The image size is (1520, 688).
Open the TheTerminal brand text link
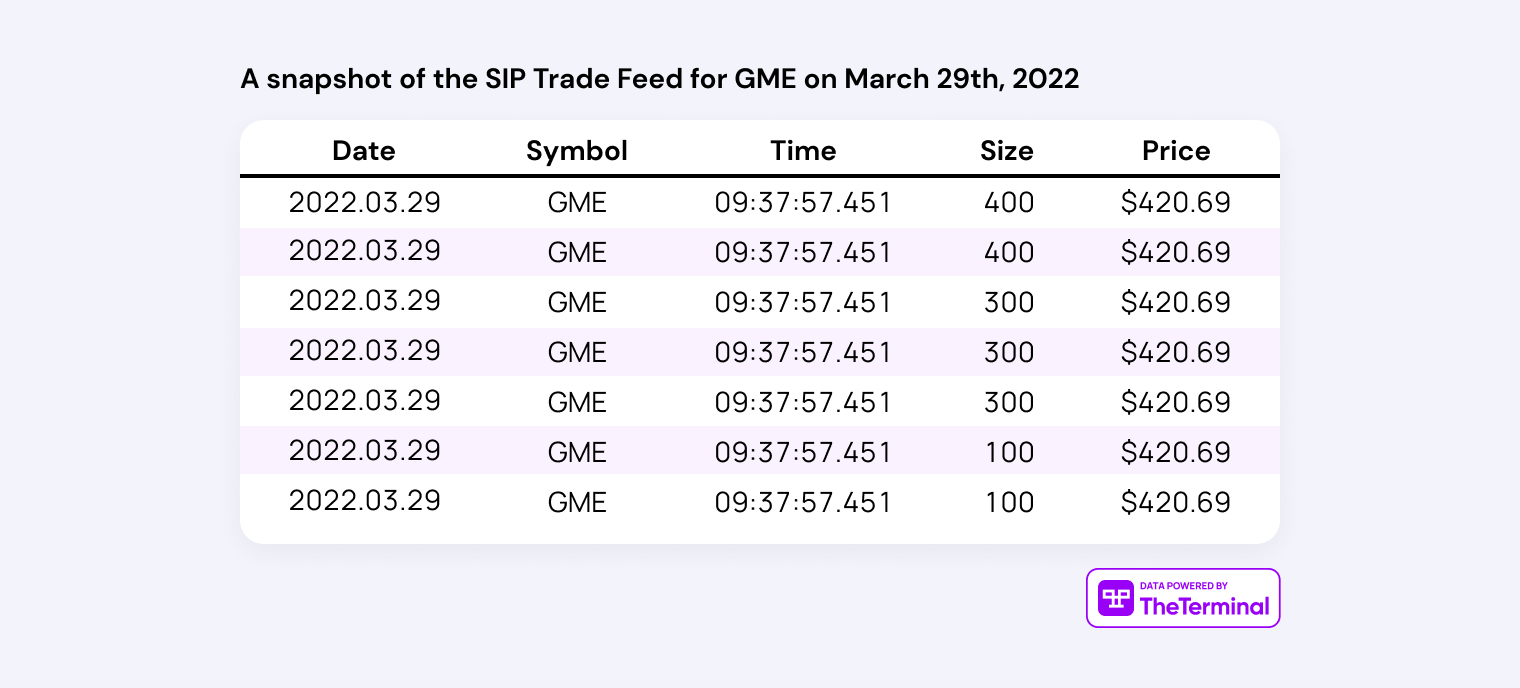click(x=1205, y=606)
